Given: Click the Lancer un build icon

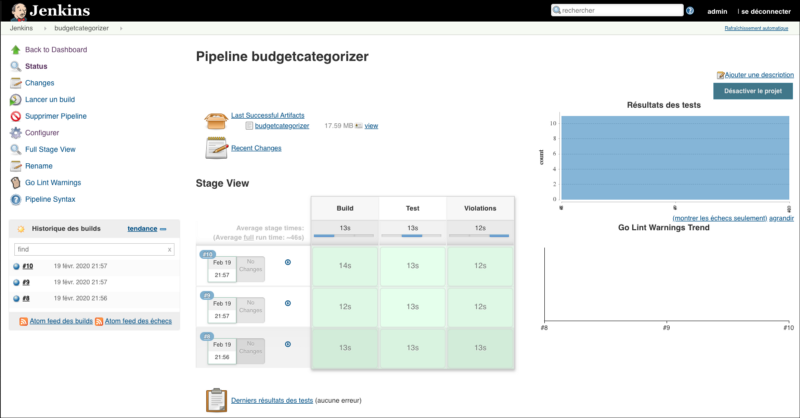Looking at the screenshot, I should click(x=15, y=100).
